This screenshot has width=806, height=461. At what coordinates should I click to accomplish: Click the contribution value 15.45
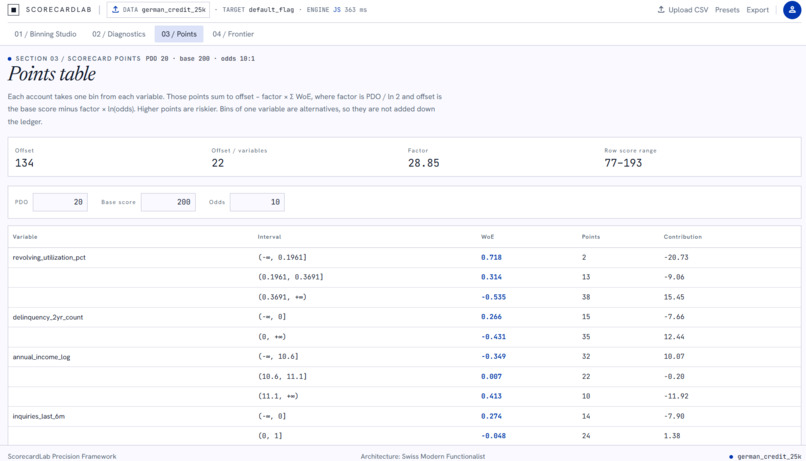[674, 297]
